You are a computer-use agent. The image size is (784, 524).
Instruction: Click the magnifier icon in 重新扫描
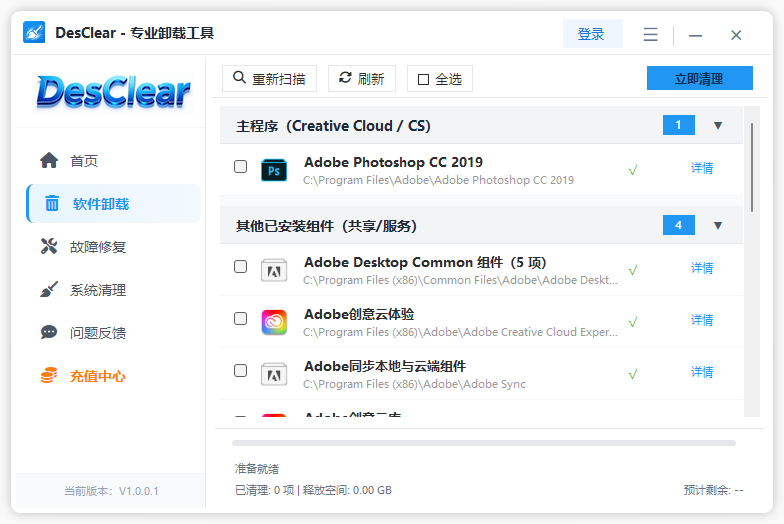coord(240,78)
